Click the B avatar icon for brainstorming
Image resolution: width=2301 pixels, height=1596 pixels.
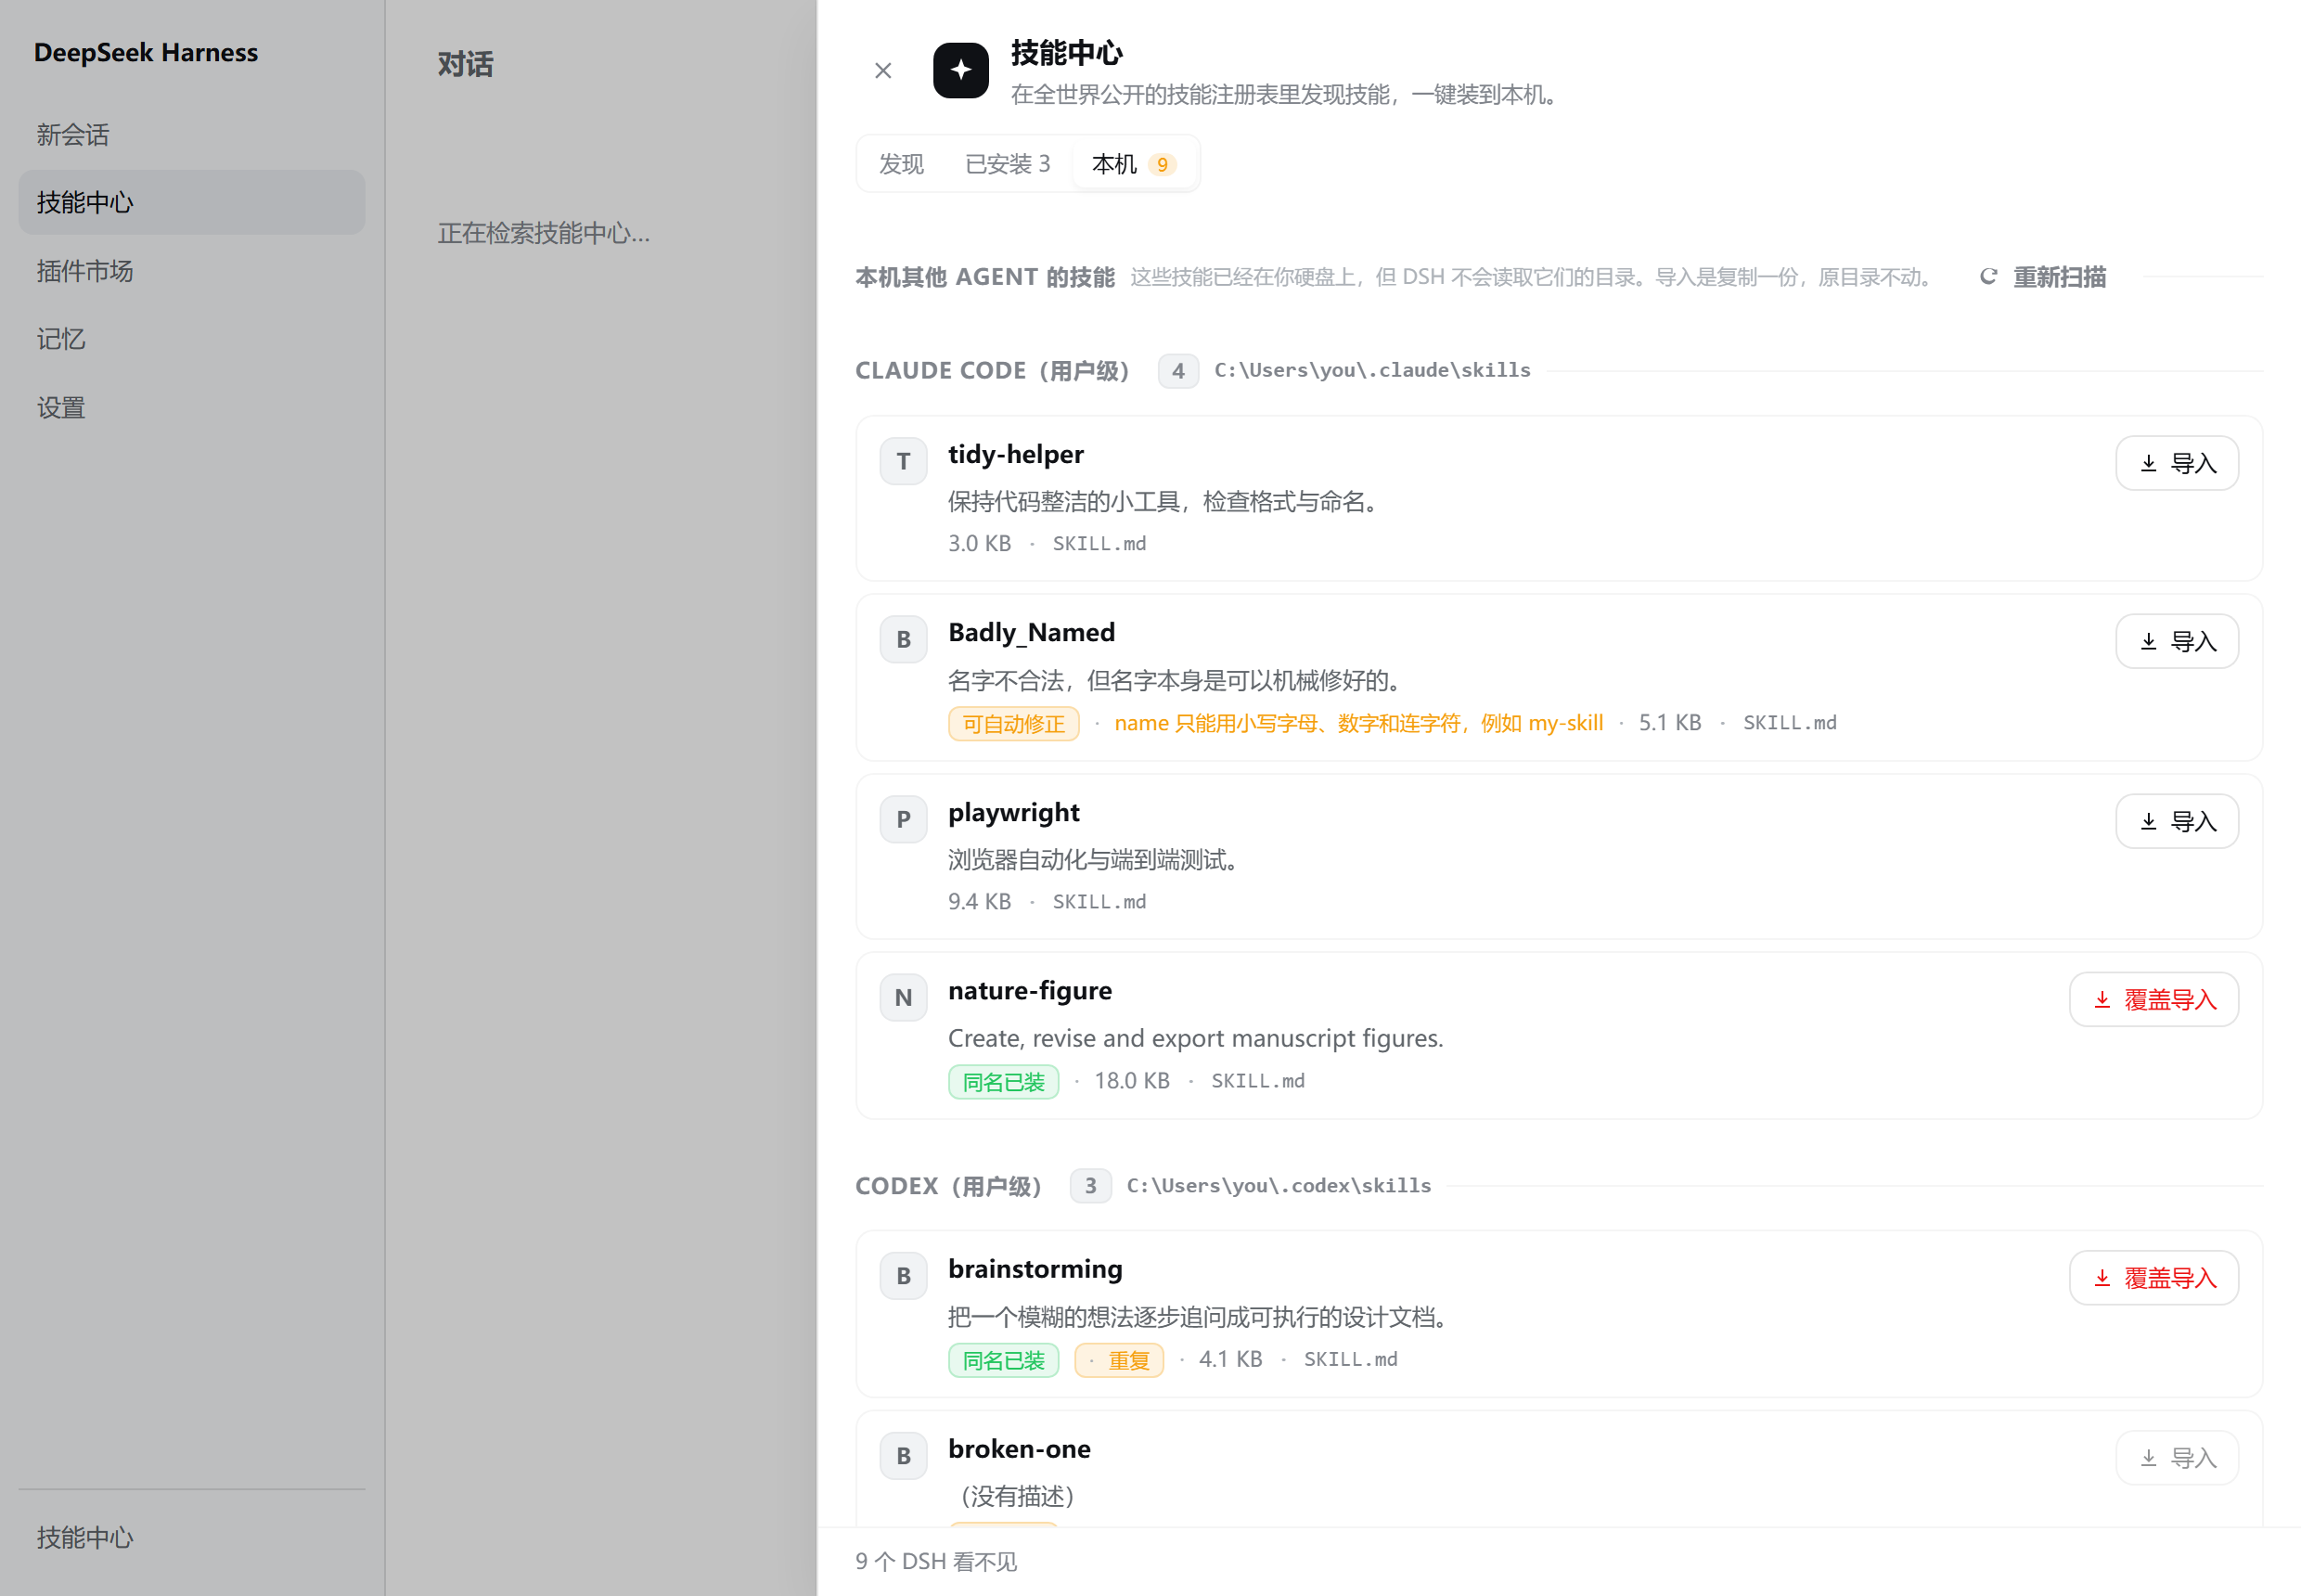click(903, 1275)
